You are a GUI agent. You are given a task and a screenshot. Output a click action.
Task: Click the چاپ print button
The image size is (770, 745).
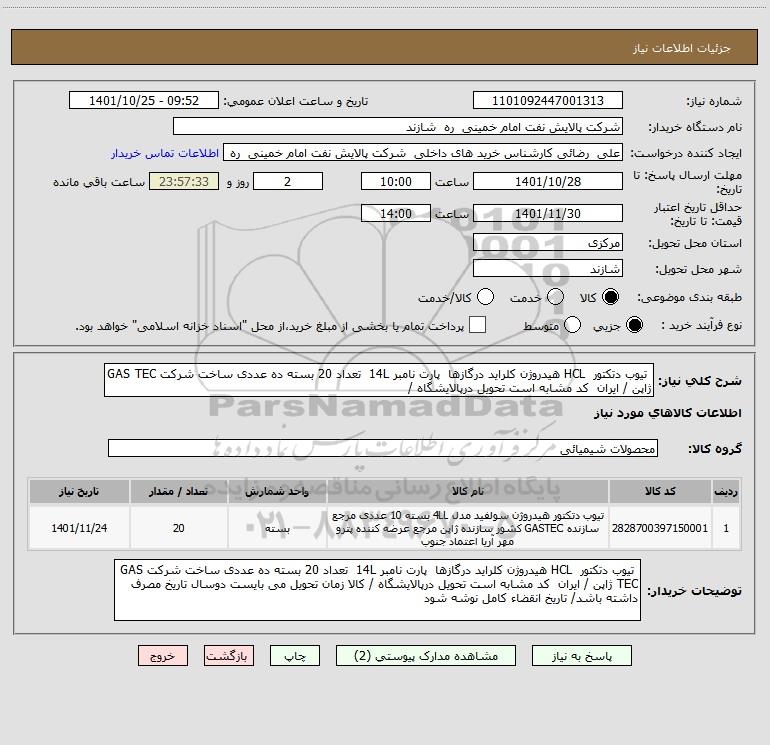[x=295, y=656]
